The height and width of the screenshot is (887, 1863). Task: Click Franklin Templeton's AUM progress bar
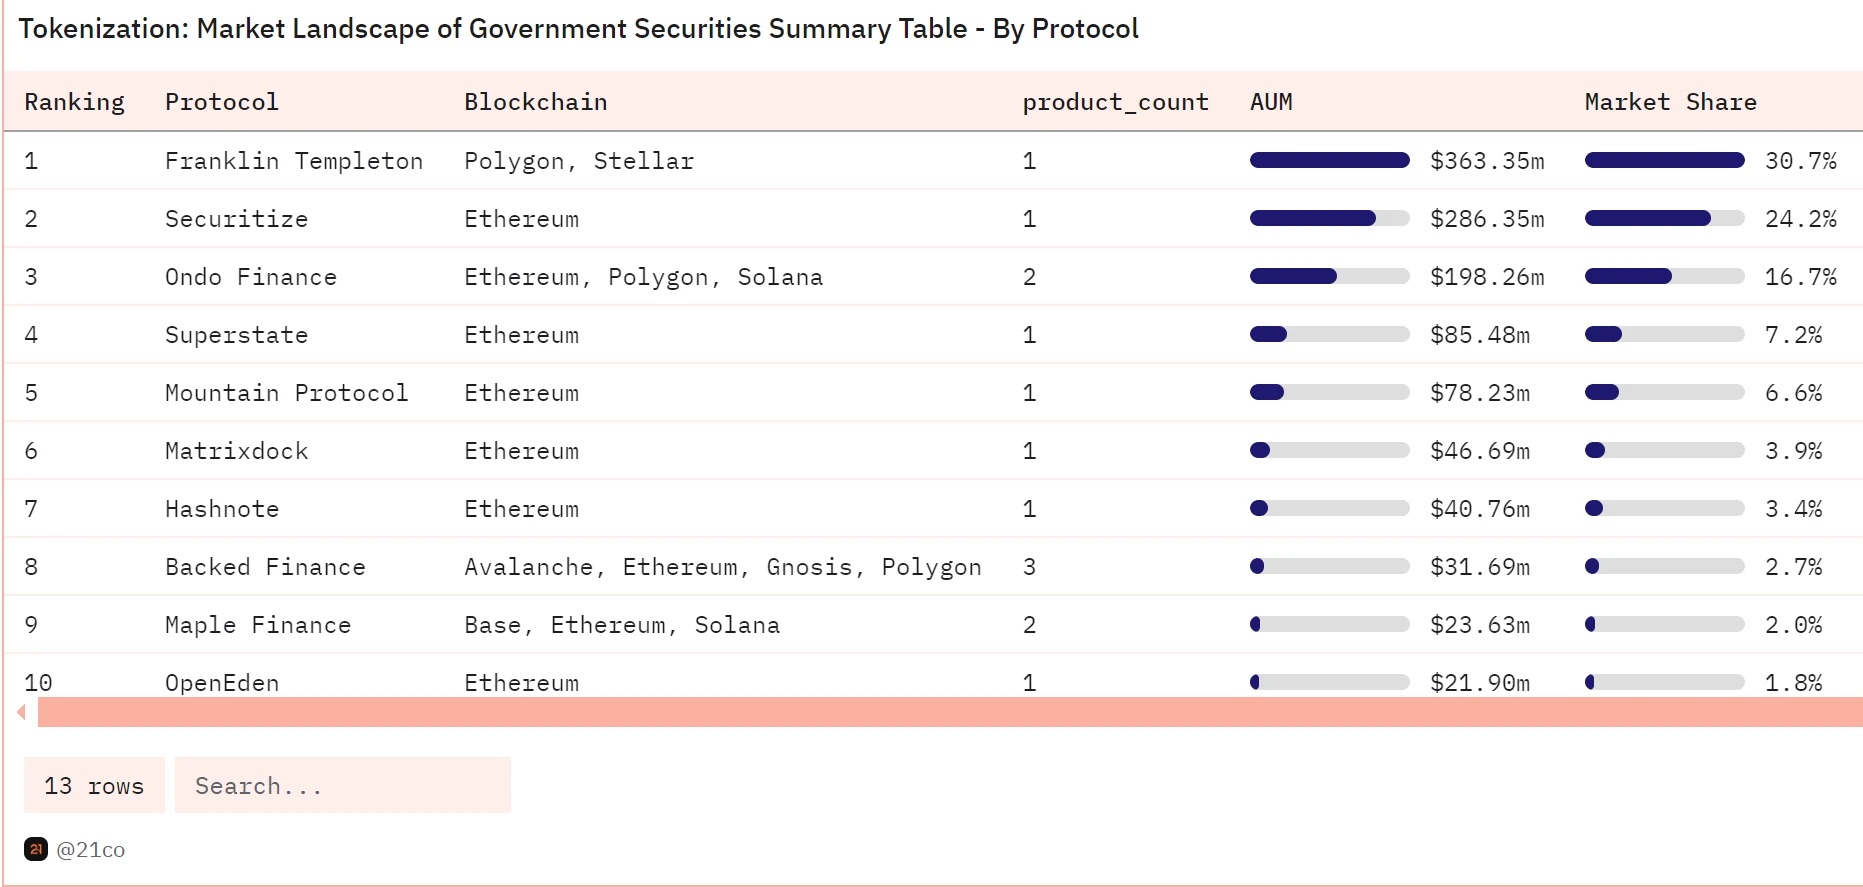(1329, 160)
